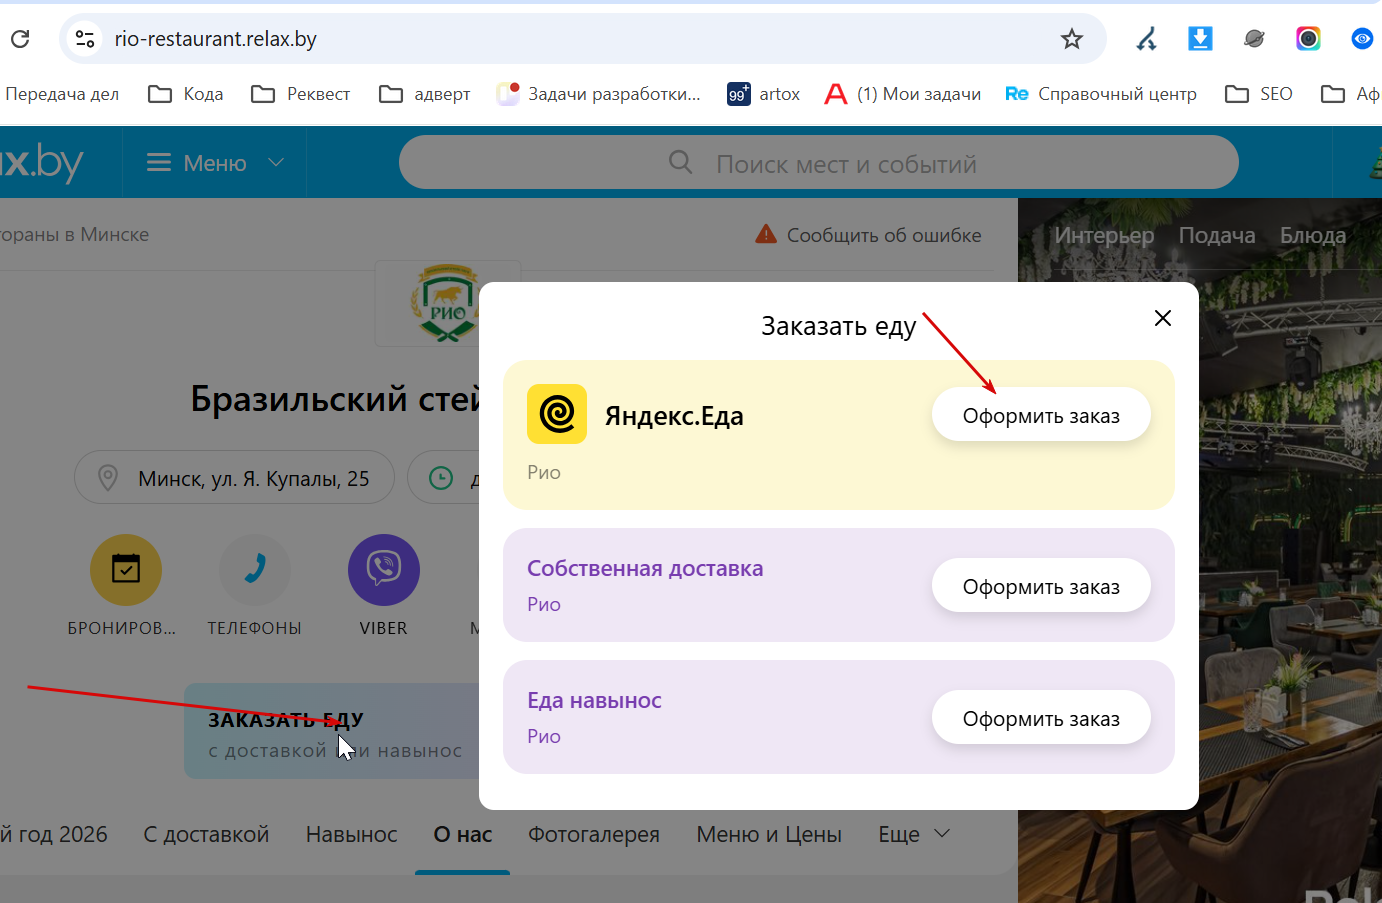The width and height of the screenshot is (1382, 903).
Task: Click the map pin address icon
Action: pos(108,478)
